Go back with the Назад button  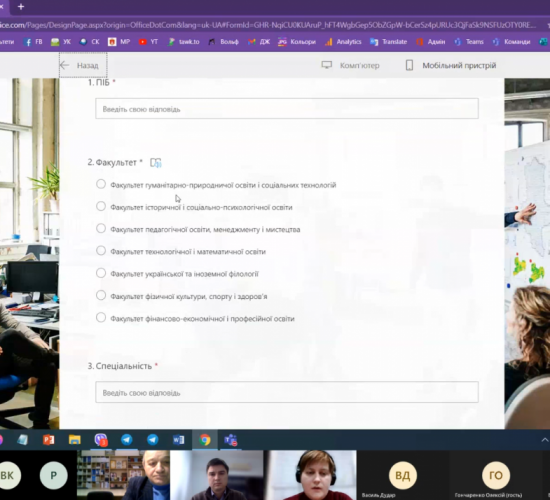coord(83,65)
